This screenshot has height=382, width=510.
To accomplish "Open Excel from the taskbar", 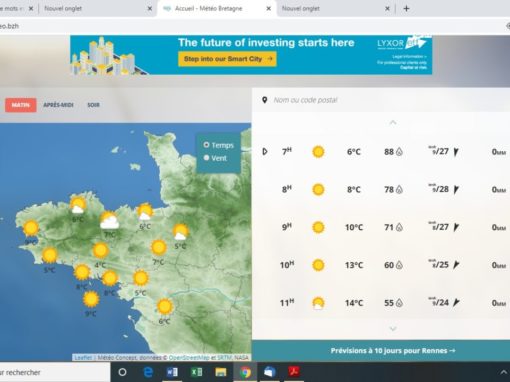I will [196, 372].
